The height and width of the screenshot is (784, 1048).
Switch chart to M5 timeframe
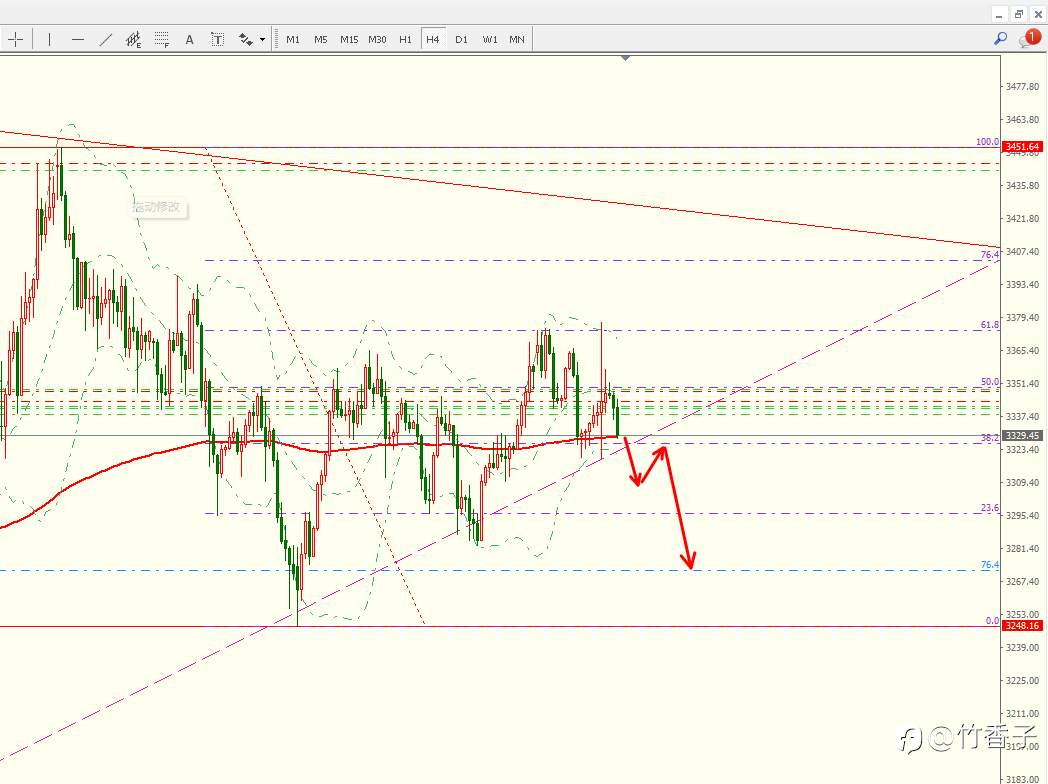coord(321,39)
